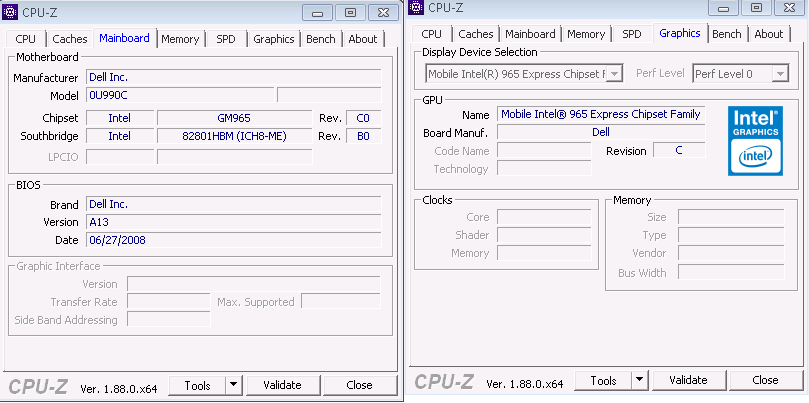Click BIOS Version A13
The image size is (809, 403).
[x=234, y=222]
